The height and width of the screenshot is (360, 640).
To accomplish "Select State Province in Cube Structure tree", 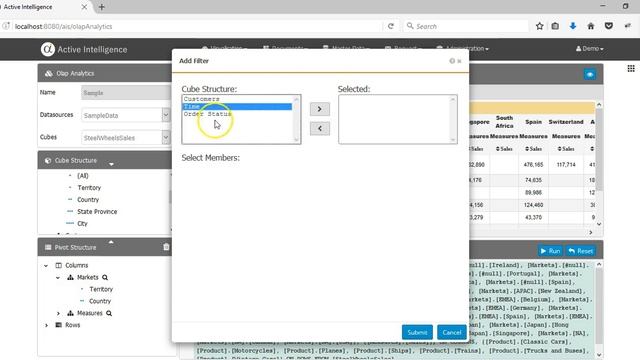I will (x=97, y=211).
